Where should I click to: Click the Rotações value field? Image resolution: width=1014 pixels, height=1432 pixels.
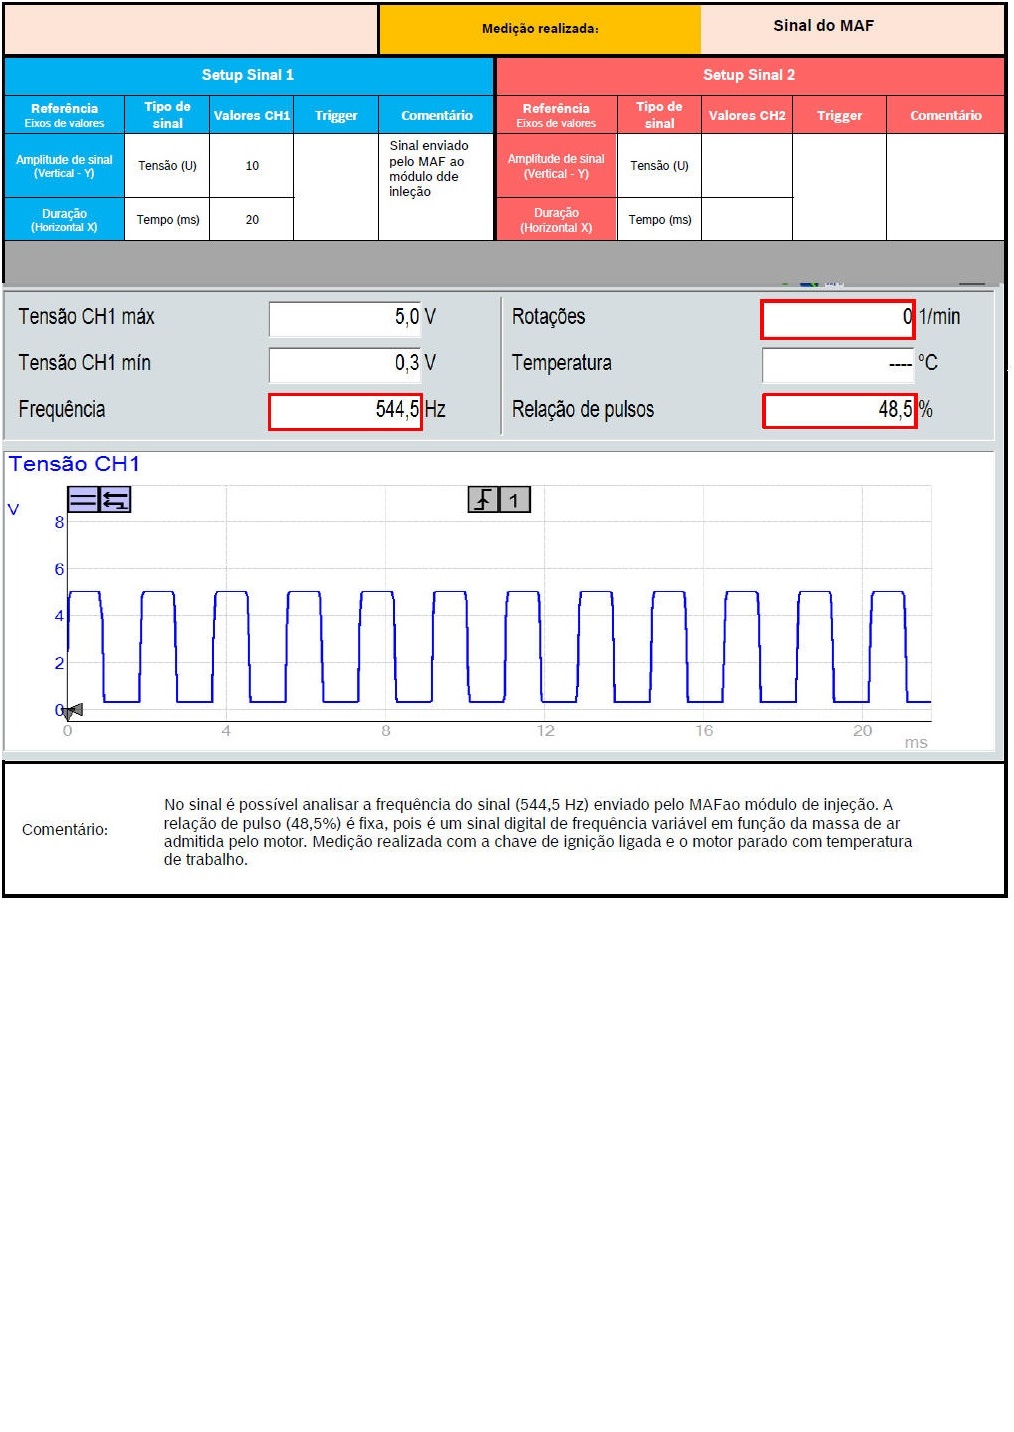837,319
